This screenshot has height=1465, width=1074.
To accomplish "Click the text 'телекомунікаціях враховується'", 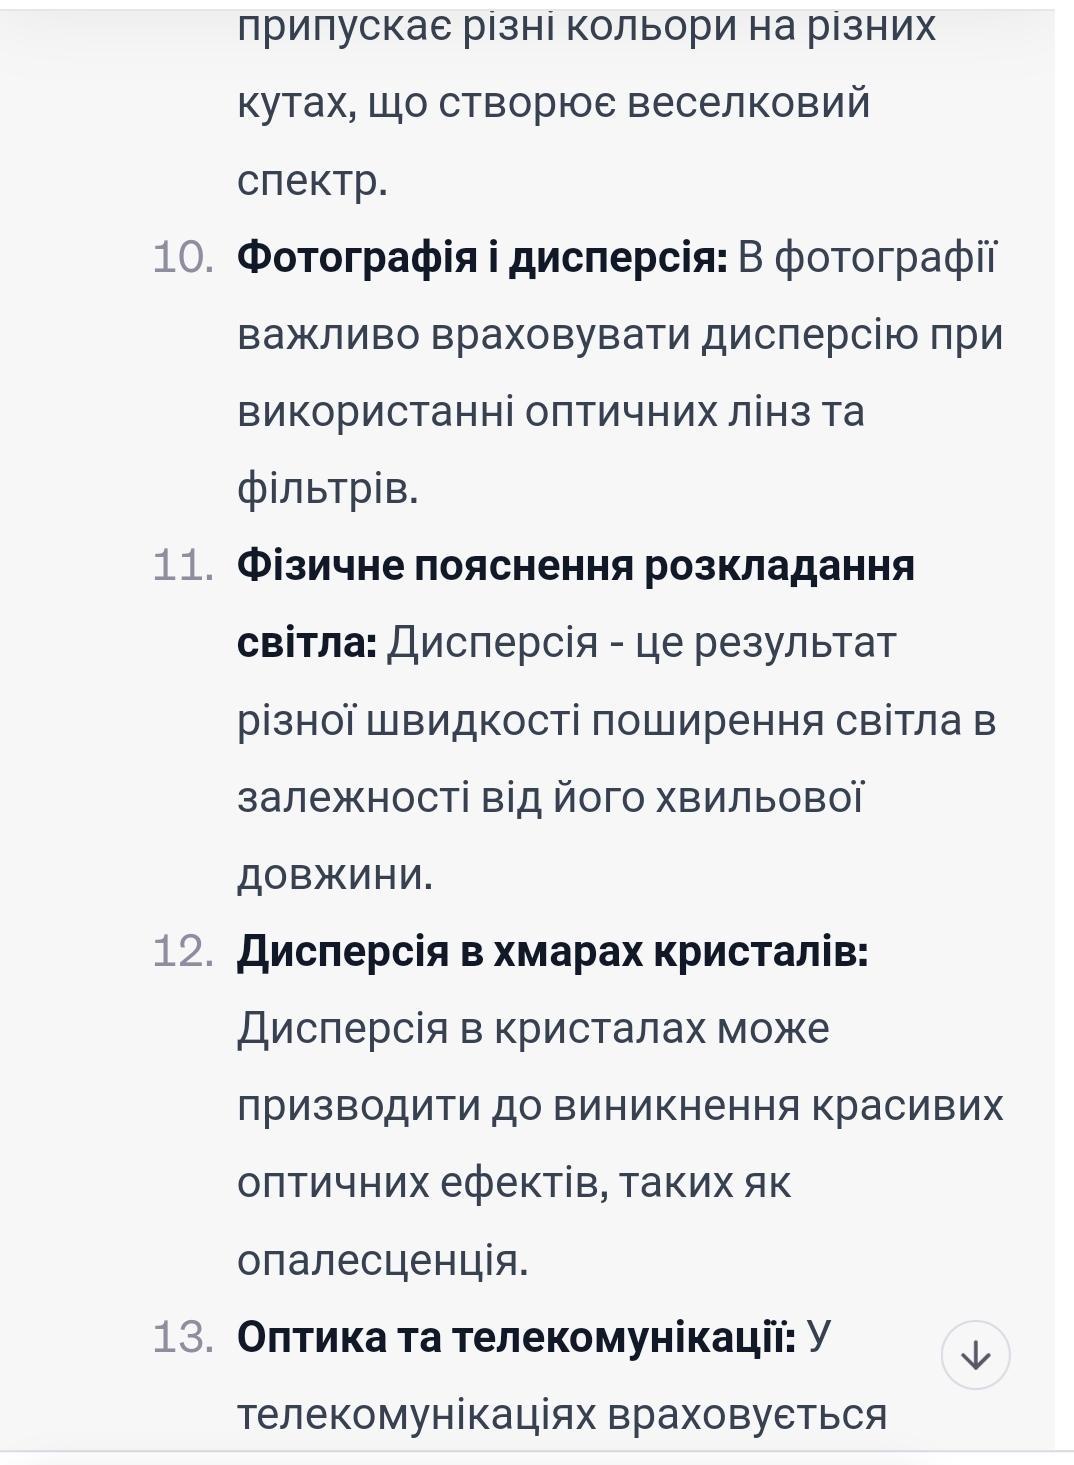I will pyautogui.click(x=562, y=1414).
